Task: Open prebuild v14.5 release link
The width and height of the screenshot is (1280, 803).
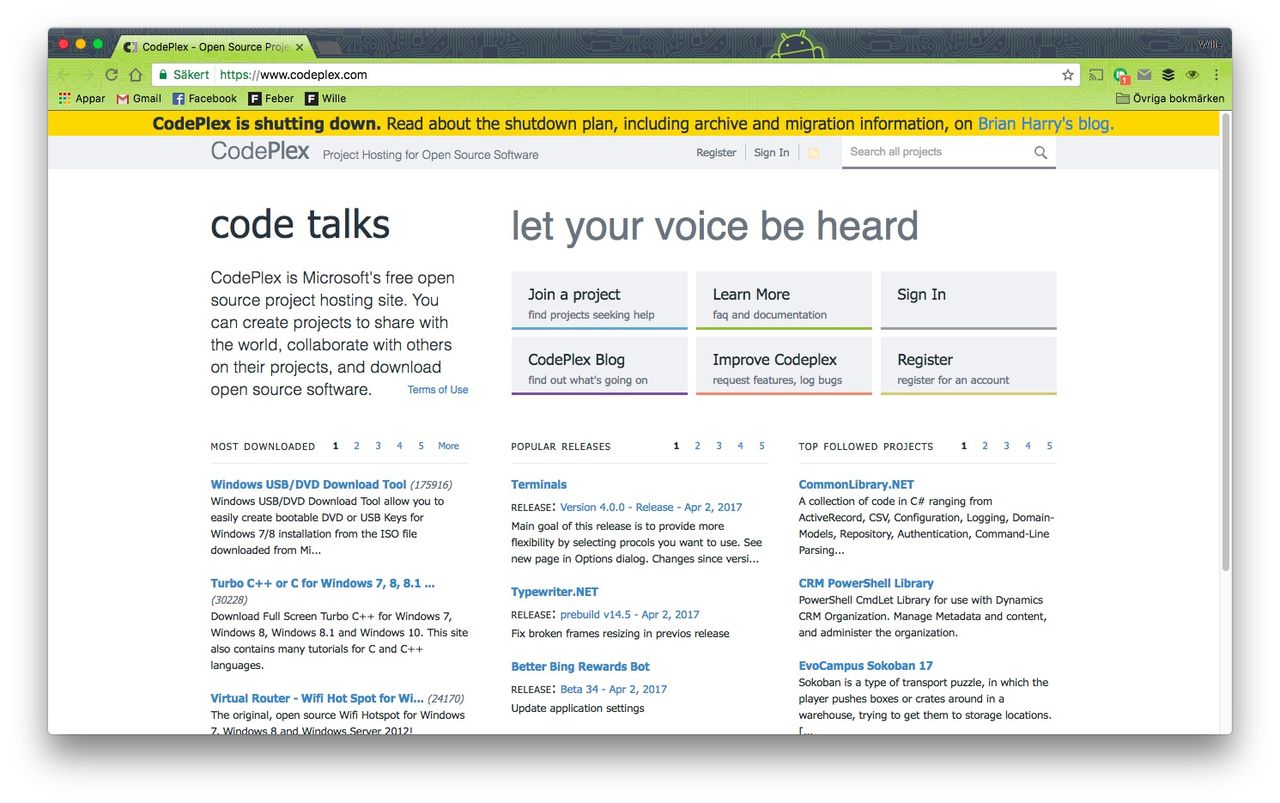Action: 630,615
